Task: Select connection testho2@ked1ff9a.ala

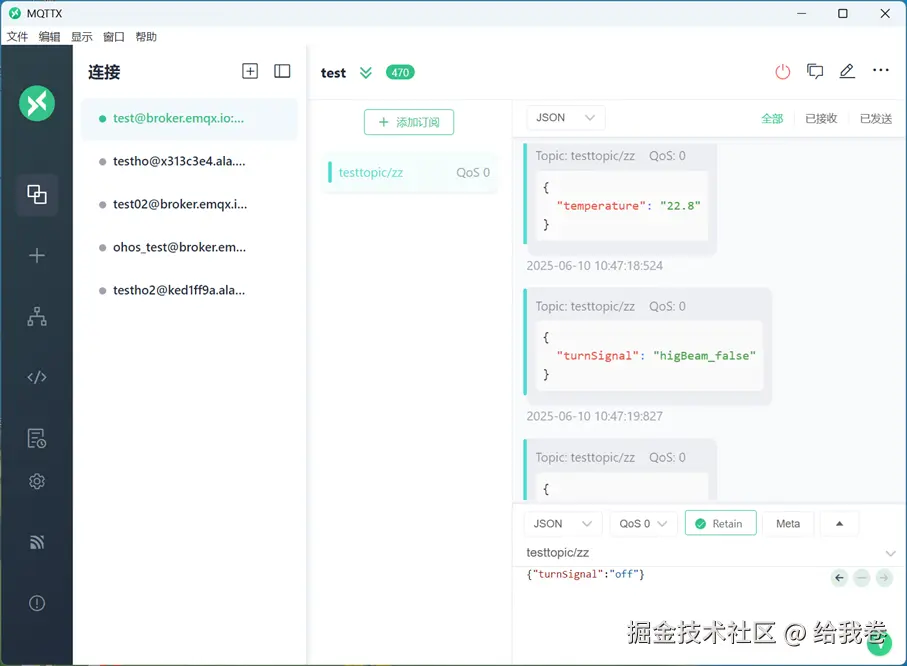Action: point(189,290)
